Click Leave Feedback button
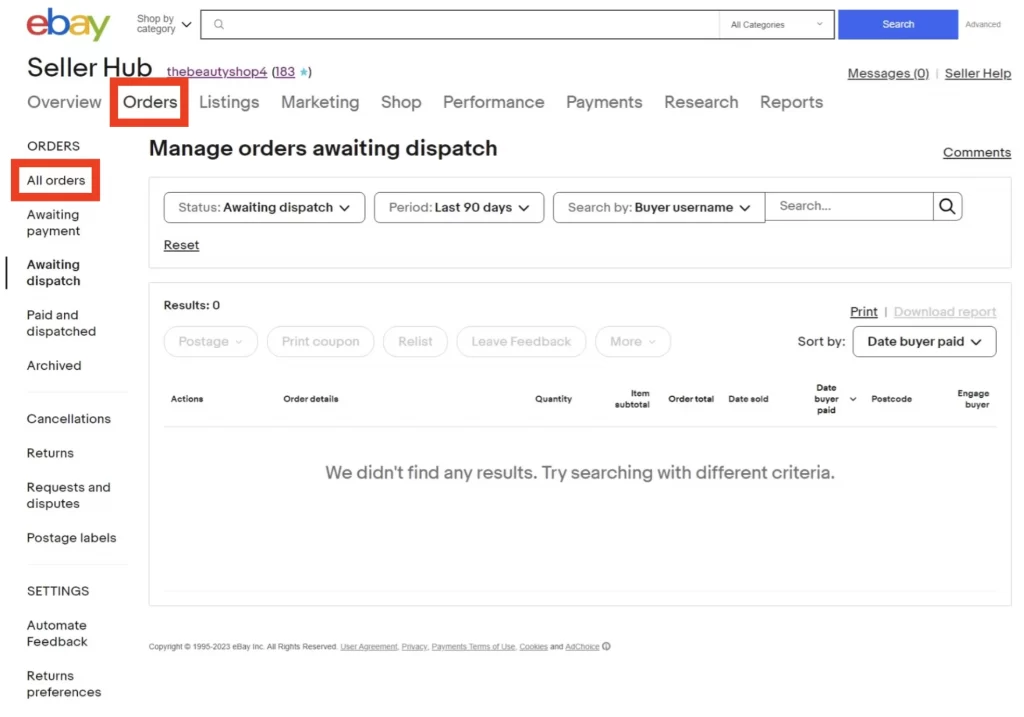 [521, 342]
